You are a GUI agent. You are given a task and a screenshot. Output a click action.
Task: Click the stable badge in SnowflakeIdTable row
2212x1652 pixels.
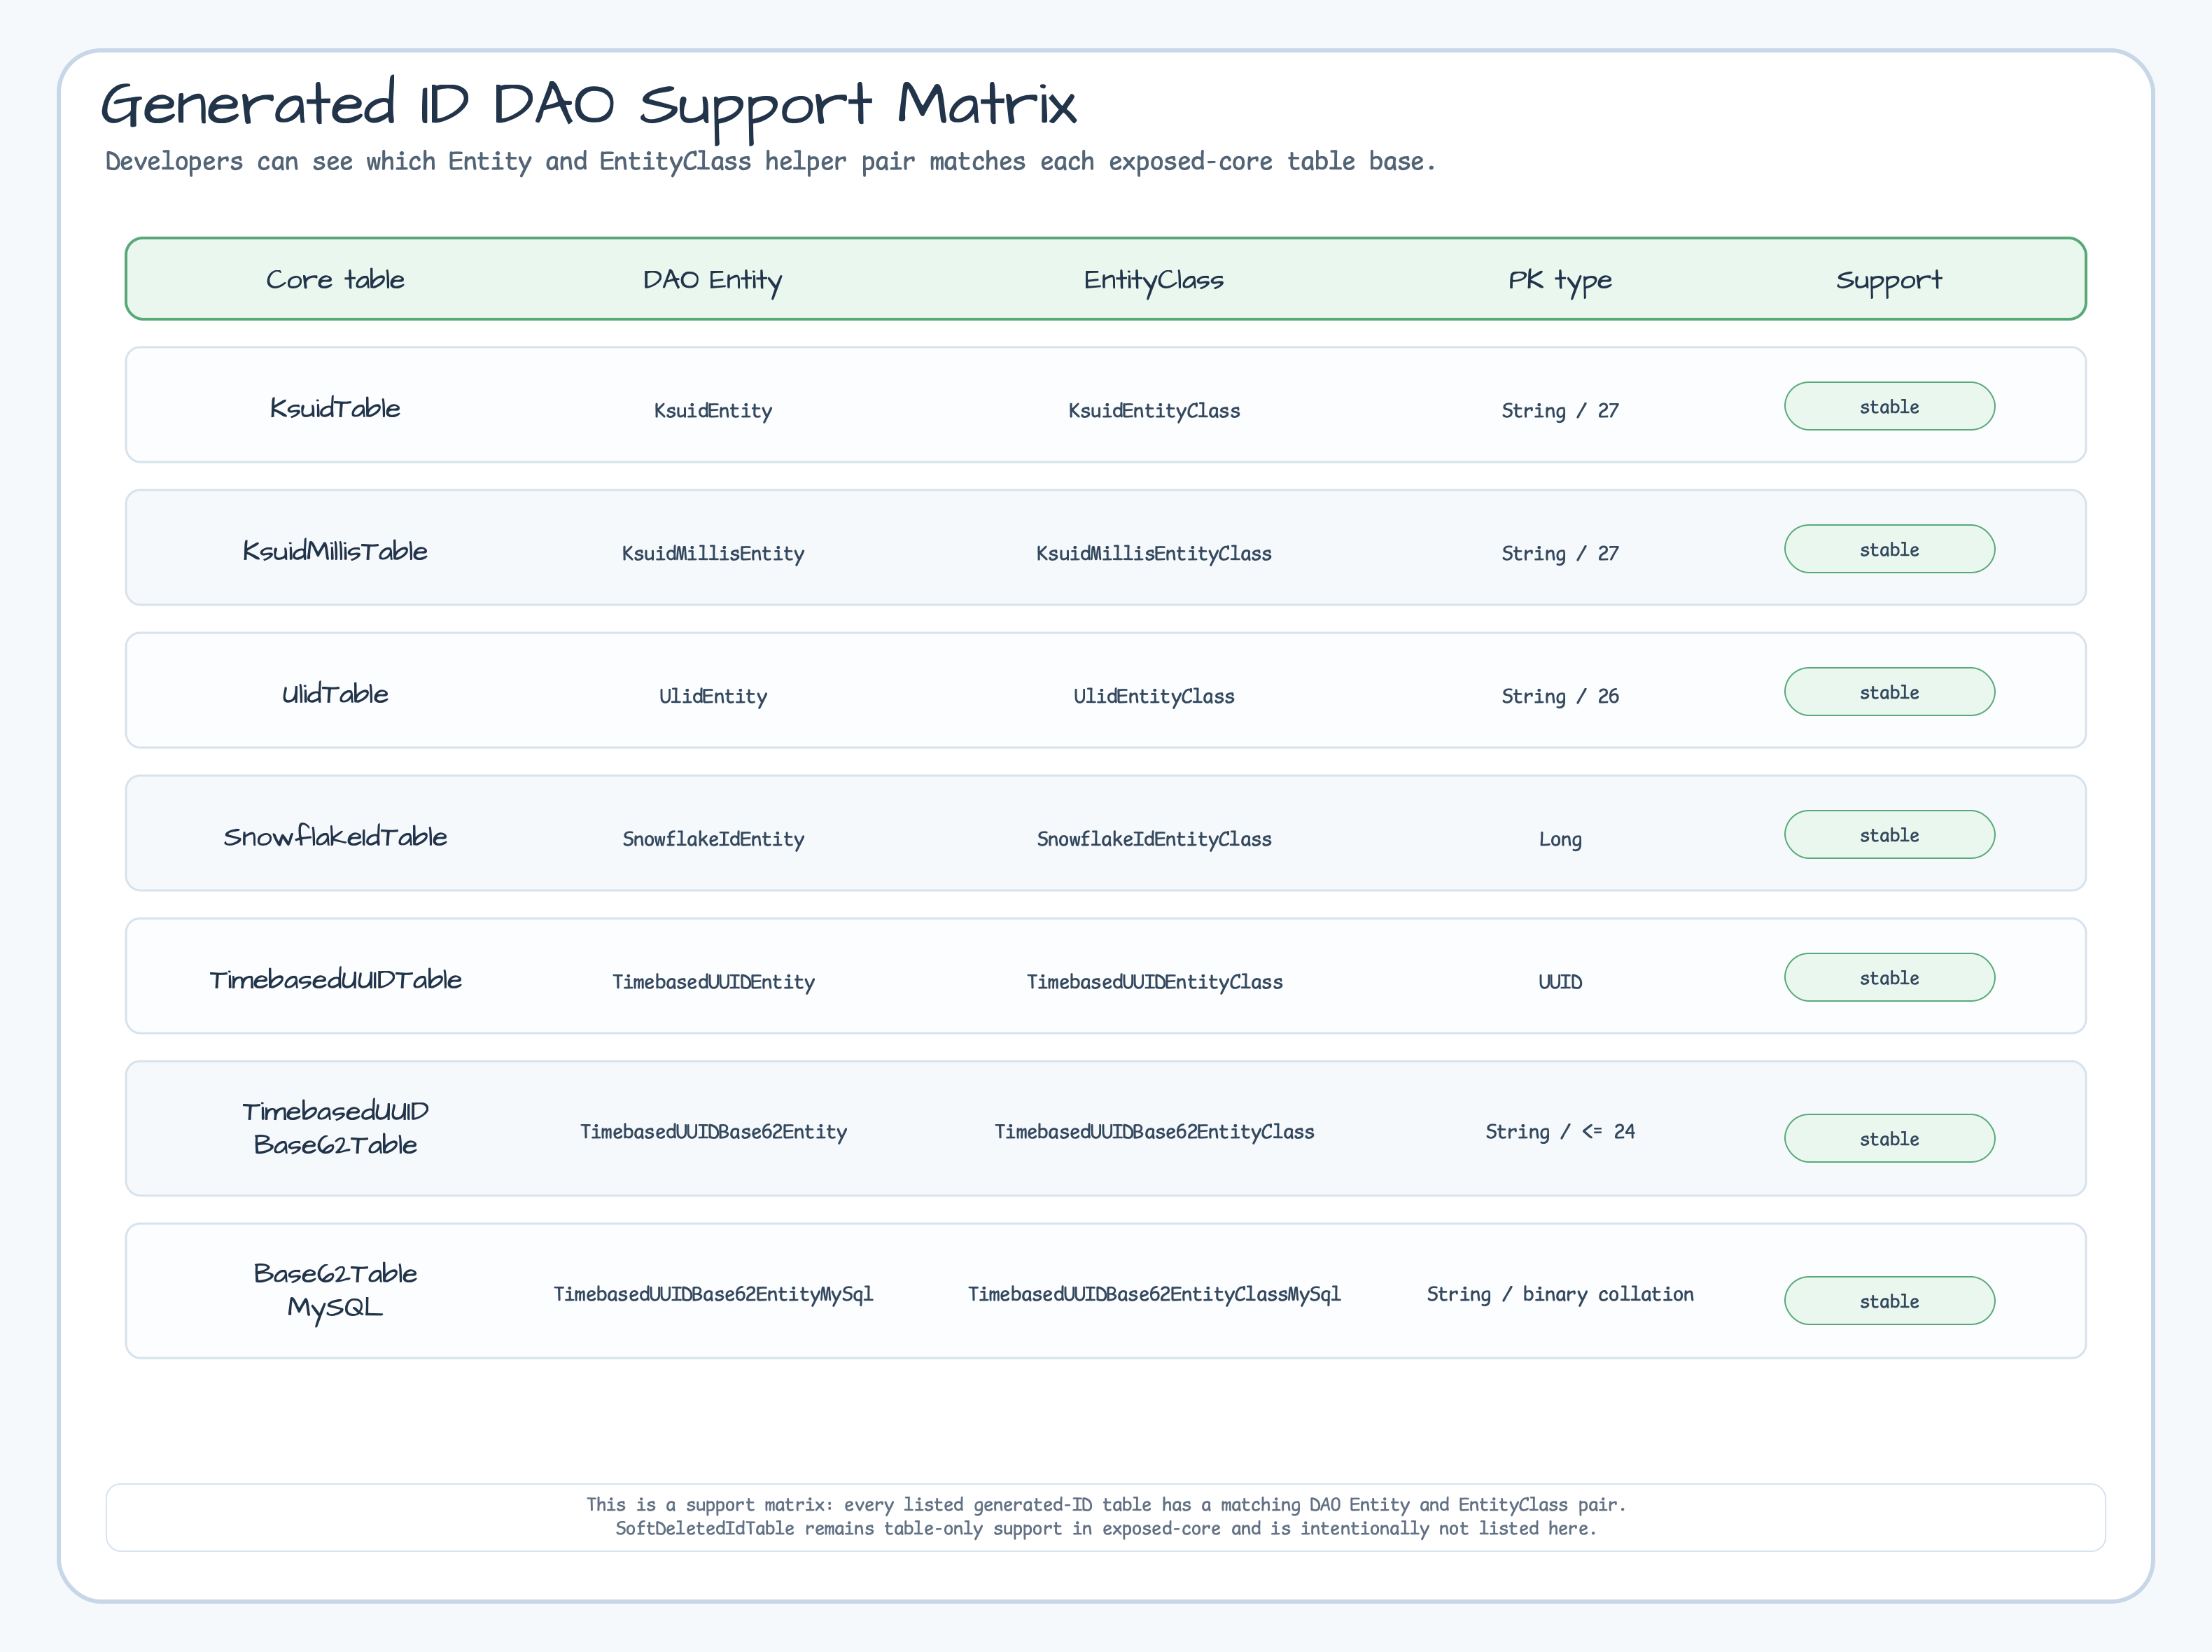coord(1888,835)
